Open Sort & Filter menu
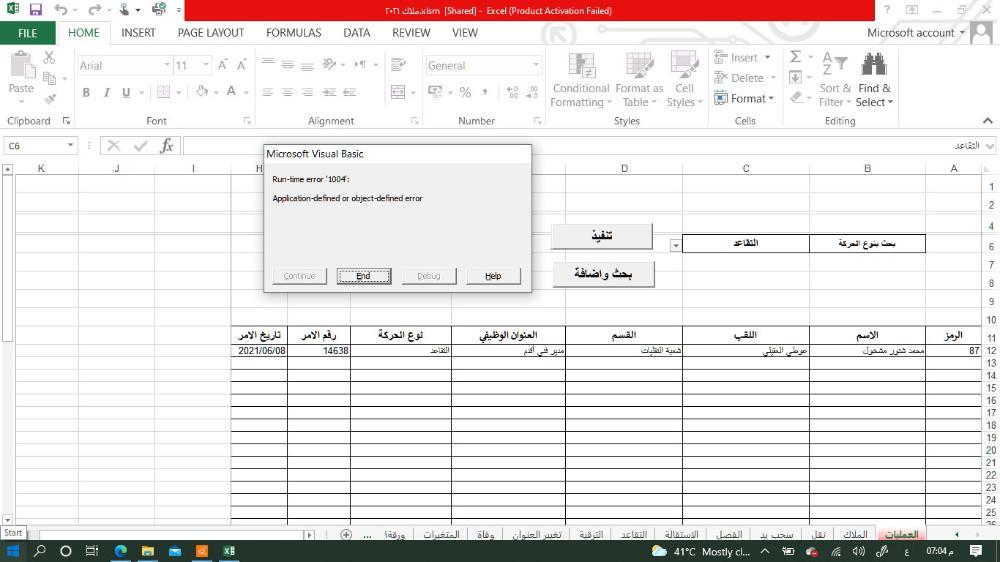Image resolution: width=1000 pixels, height=562 pixels. click(835, 80)
